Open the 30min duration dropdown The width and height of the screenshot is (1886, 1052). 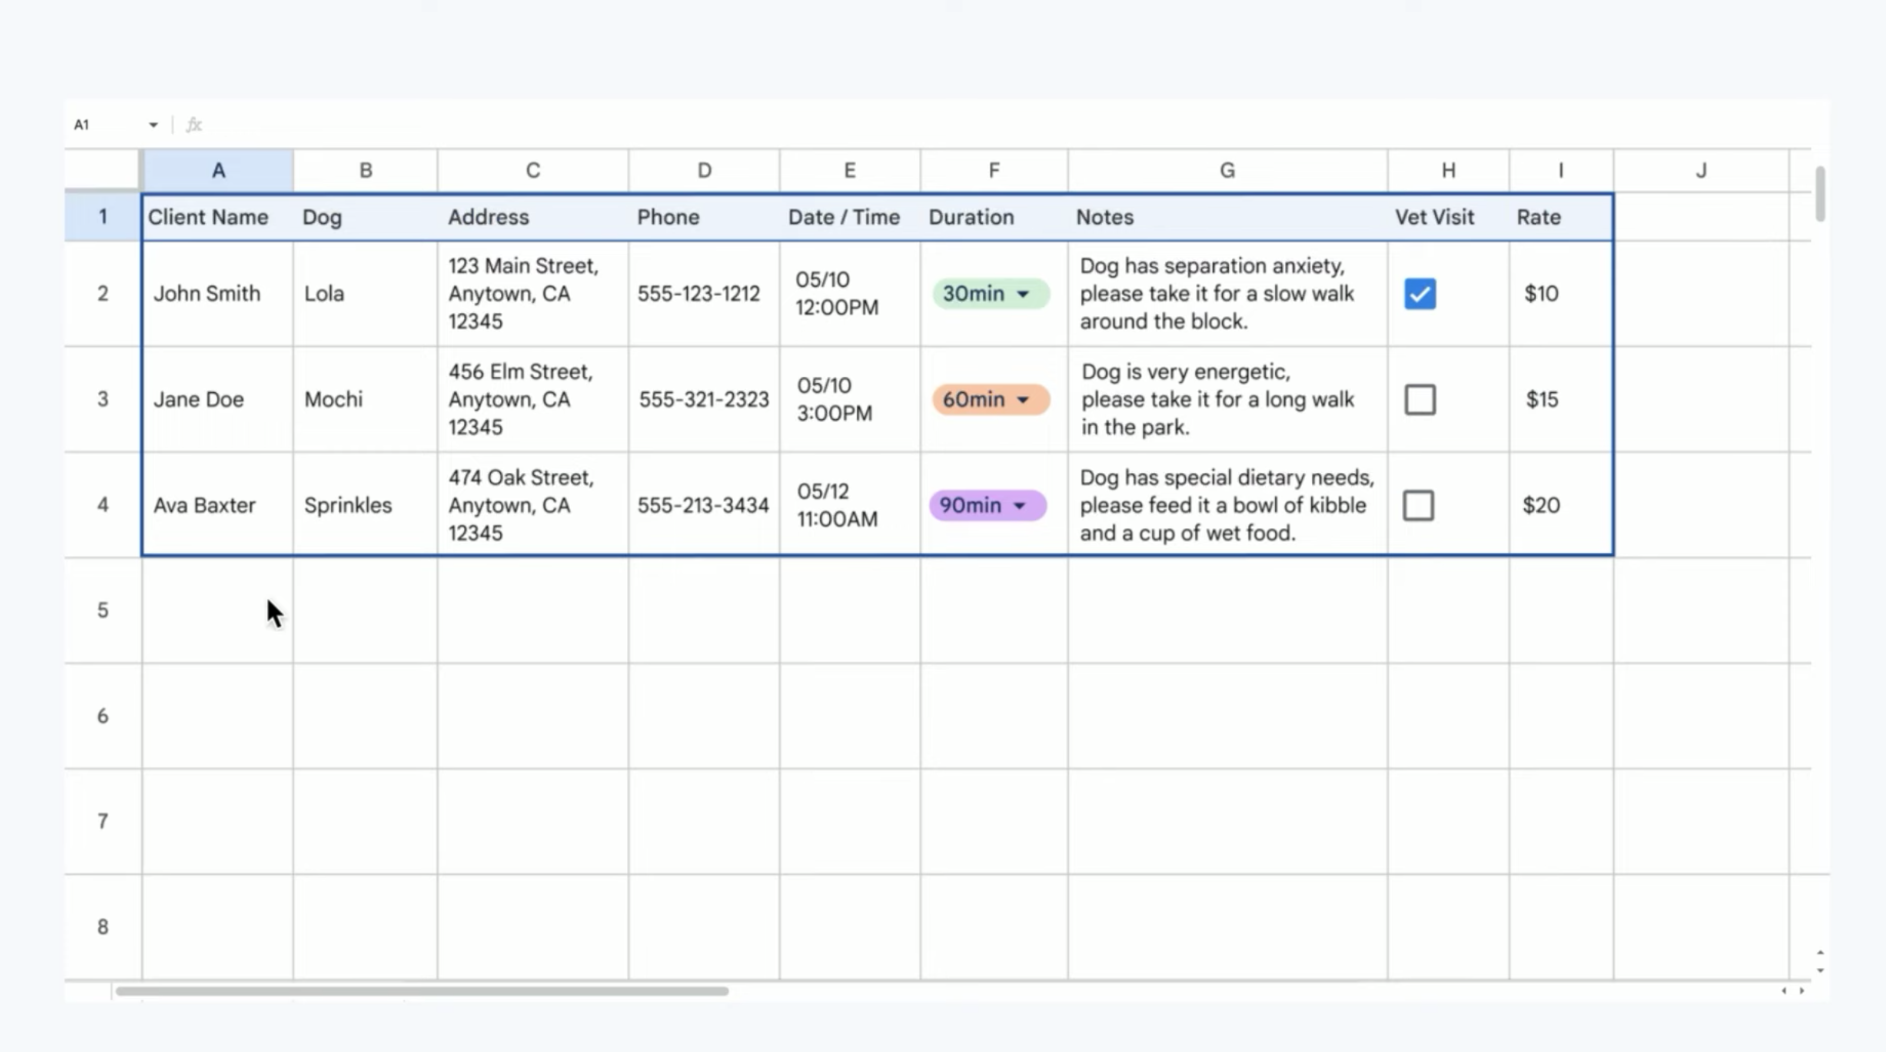tap(1023, 294)
